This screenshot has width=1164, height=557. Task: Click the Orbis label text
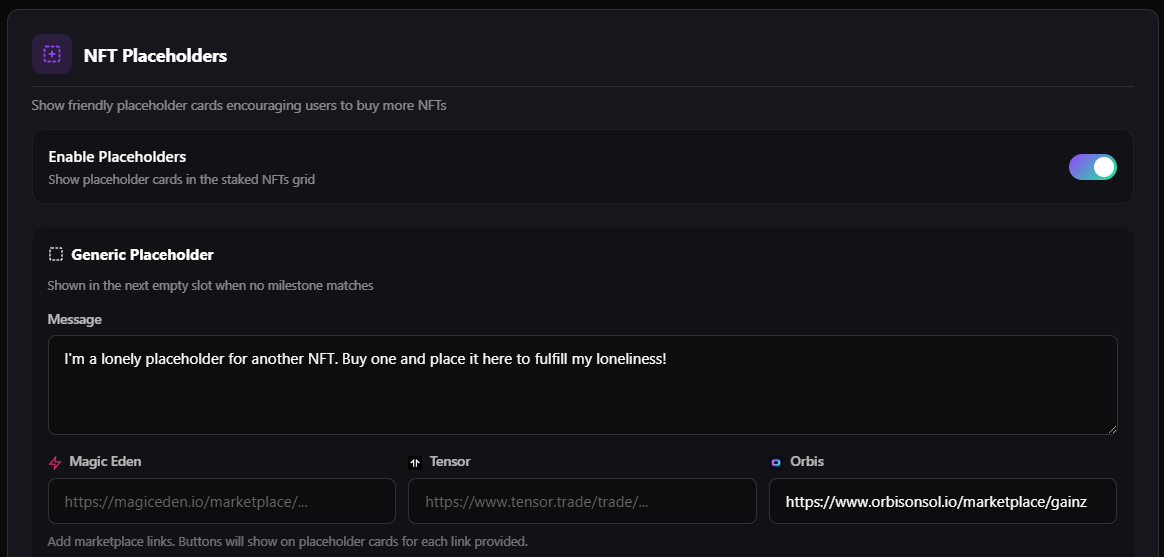click(807, 462)
